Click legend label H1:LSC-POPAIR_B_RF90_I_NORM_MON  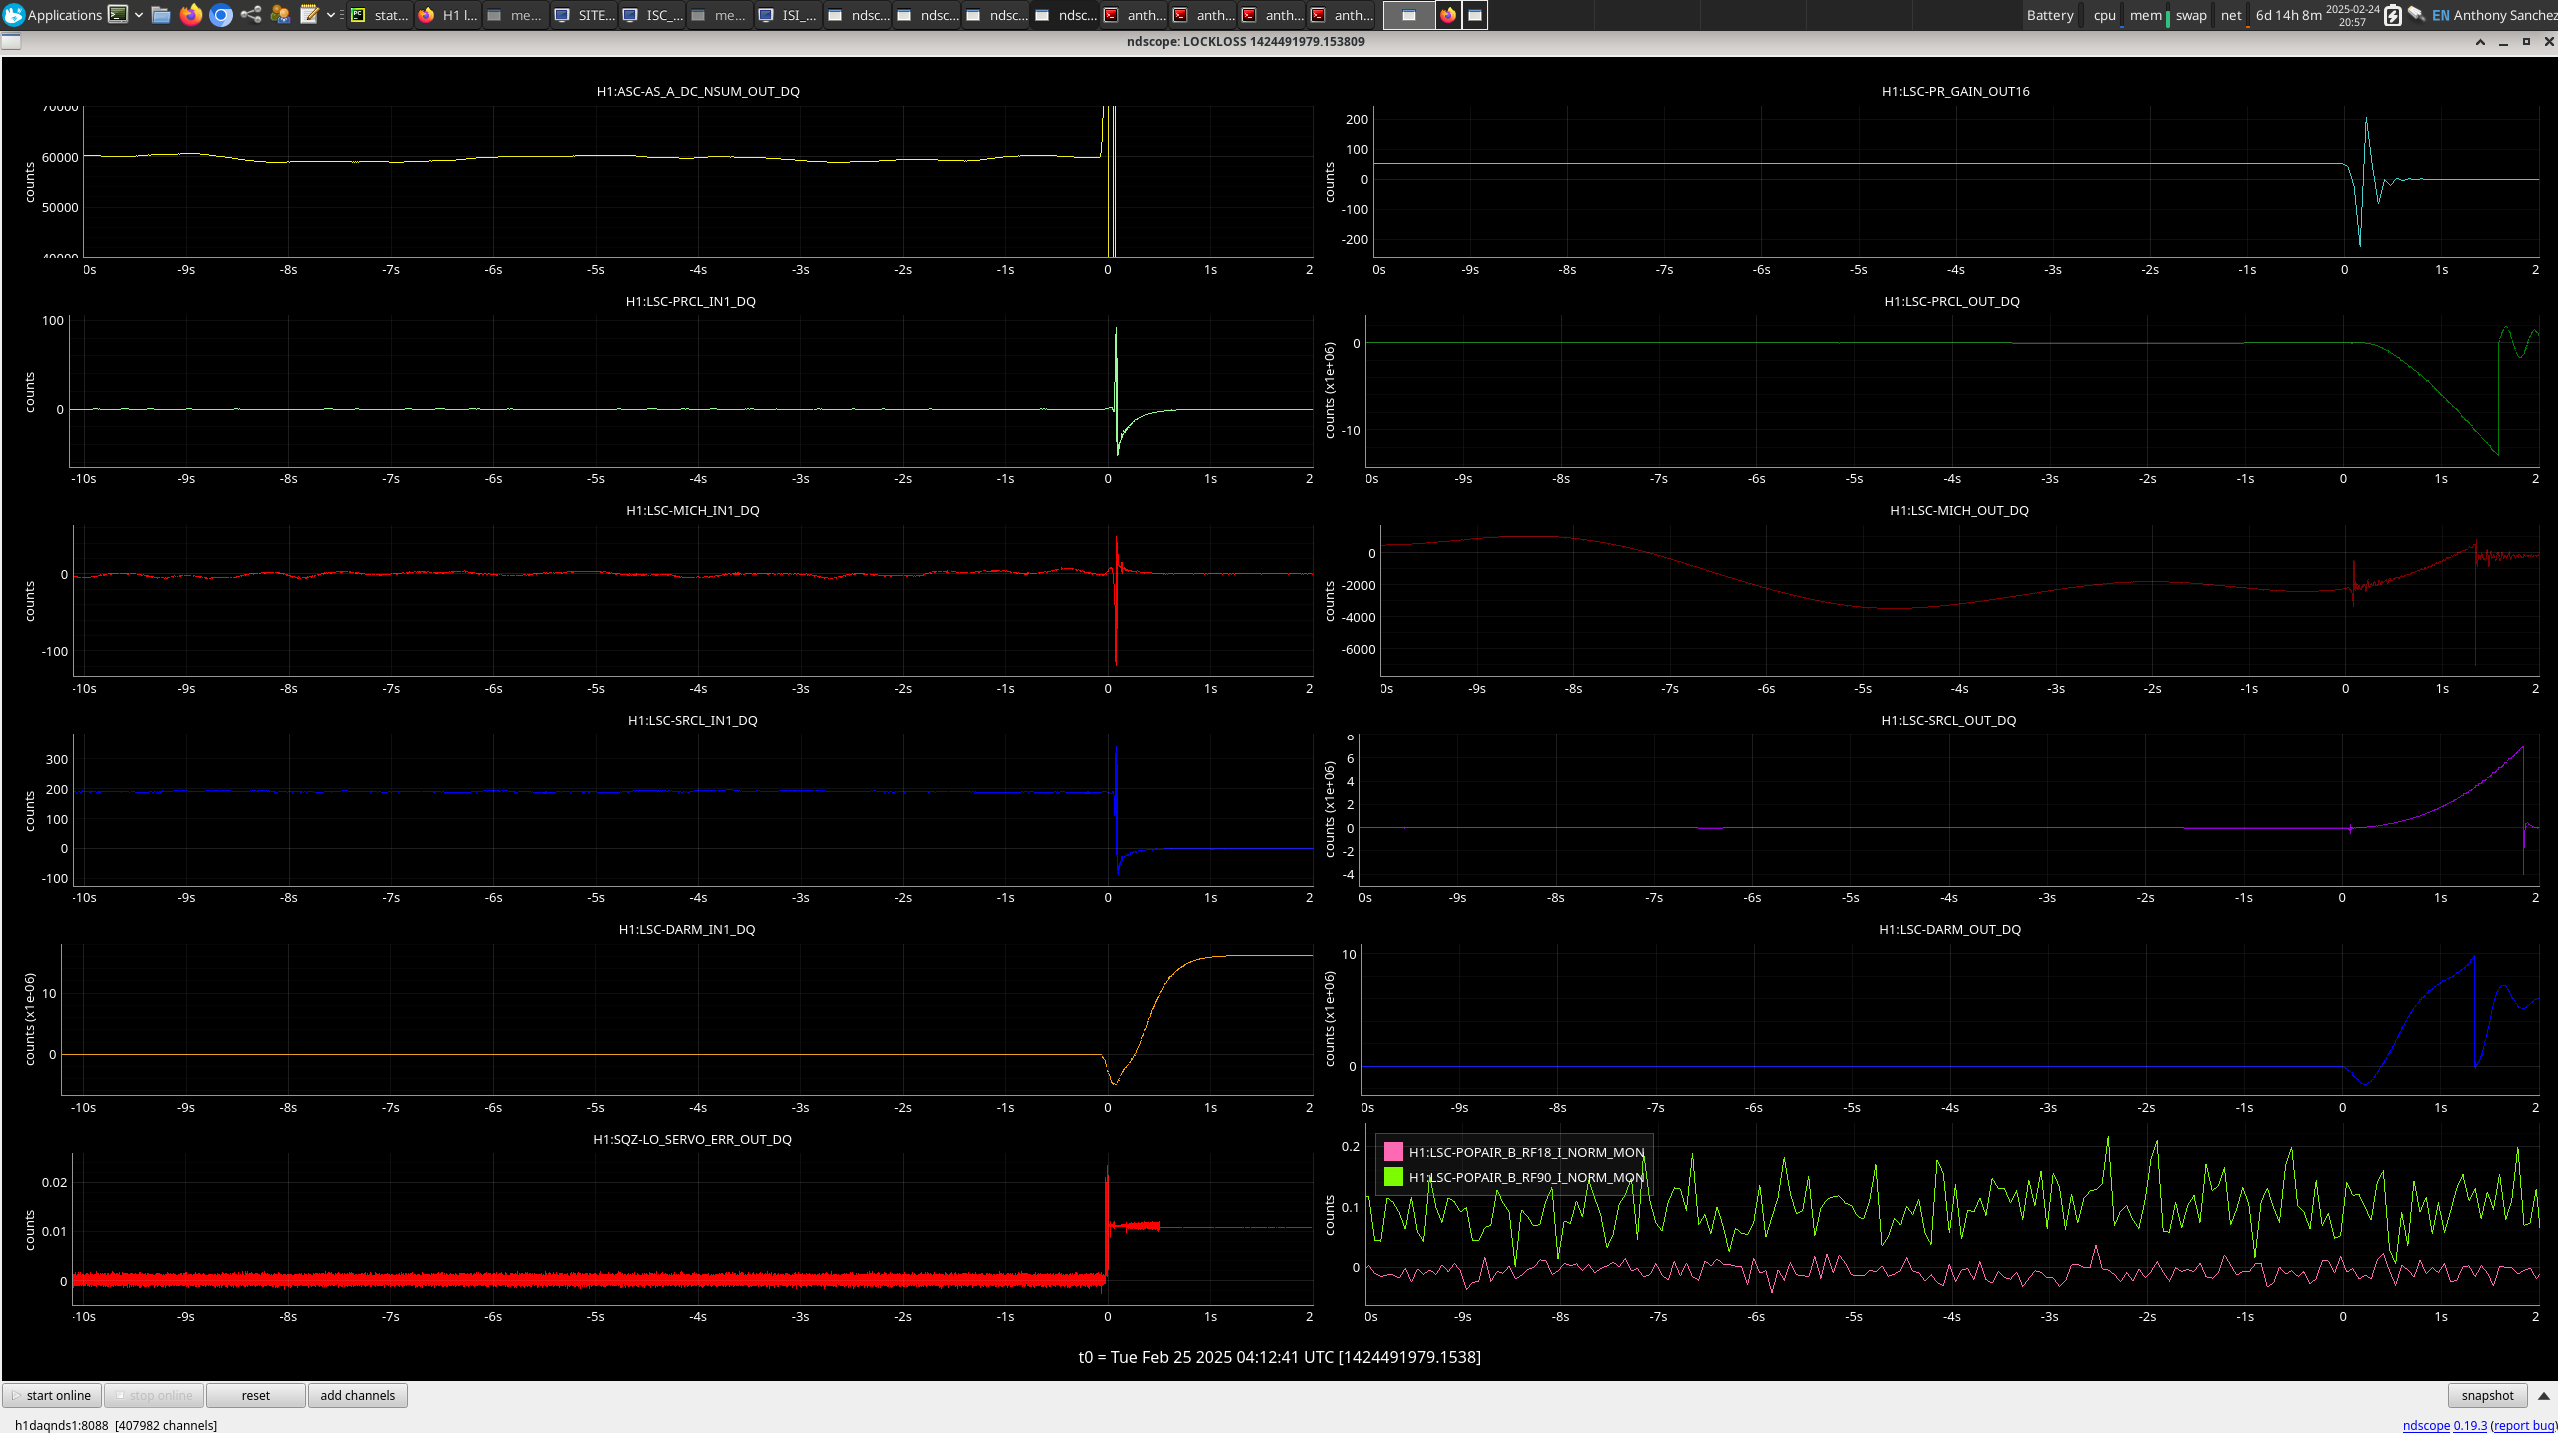(x=1526, y=1177)
